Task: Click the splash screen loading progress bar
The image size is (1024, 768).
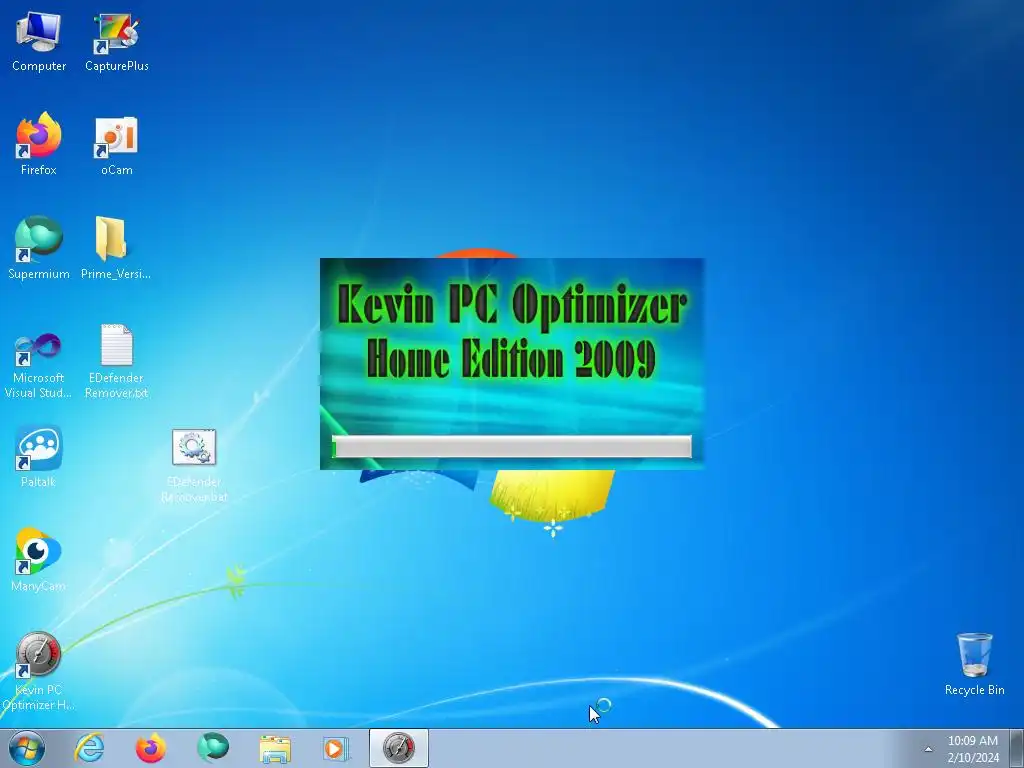Action: [x=511, y=447]
